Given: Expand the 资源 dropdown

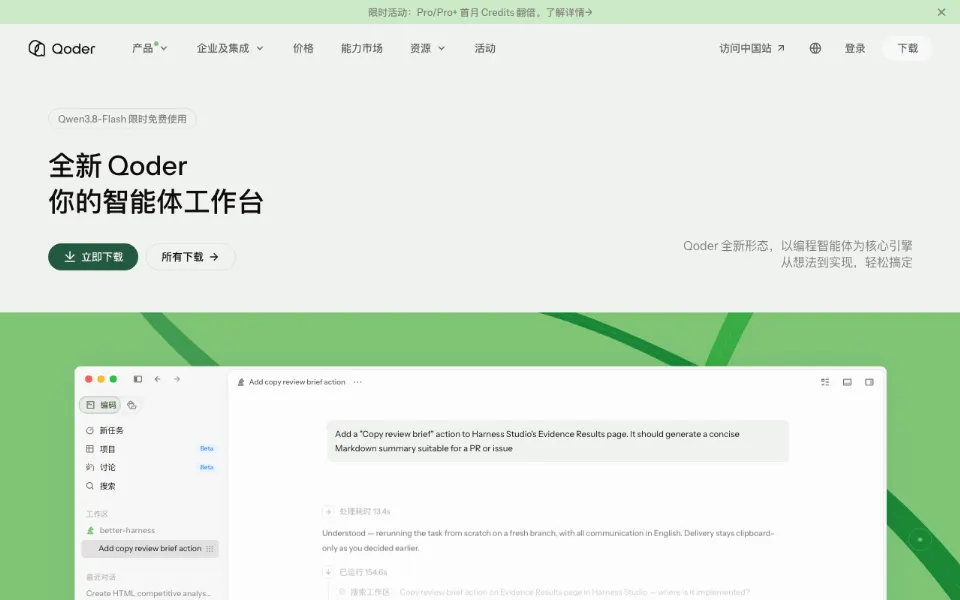Looking at the screenshot, I should 427,48.
